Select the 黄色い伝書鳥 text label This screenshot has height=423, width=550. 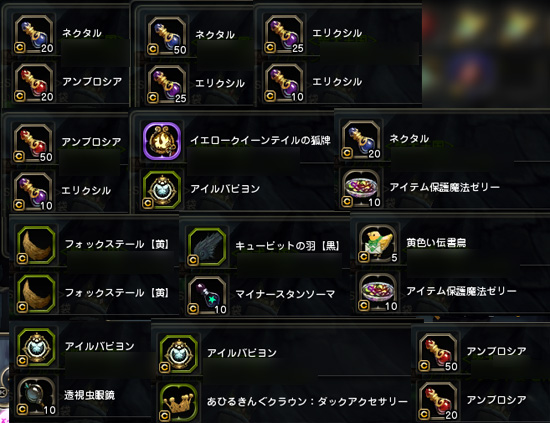tap(436, 242)
